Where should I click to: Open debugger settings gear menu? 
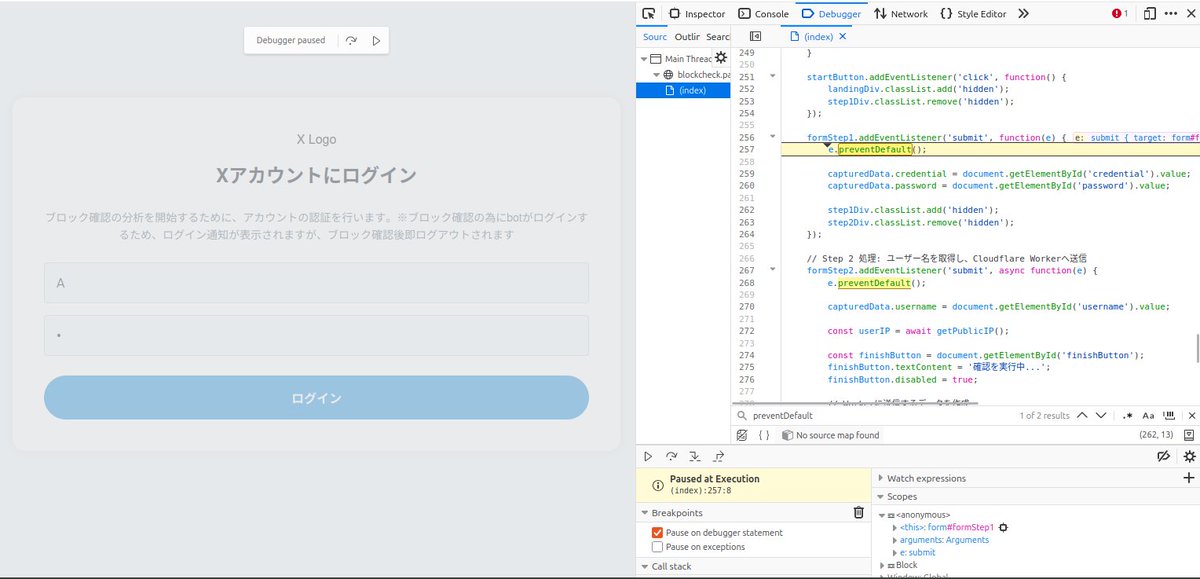[x=1188, y=456]
